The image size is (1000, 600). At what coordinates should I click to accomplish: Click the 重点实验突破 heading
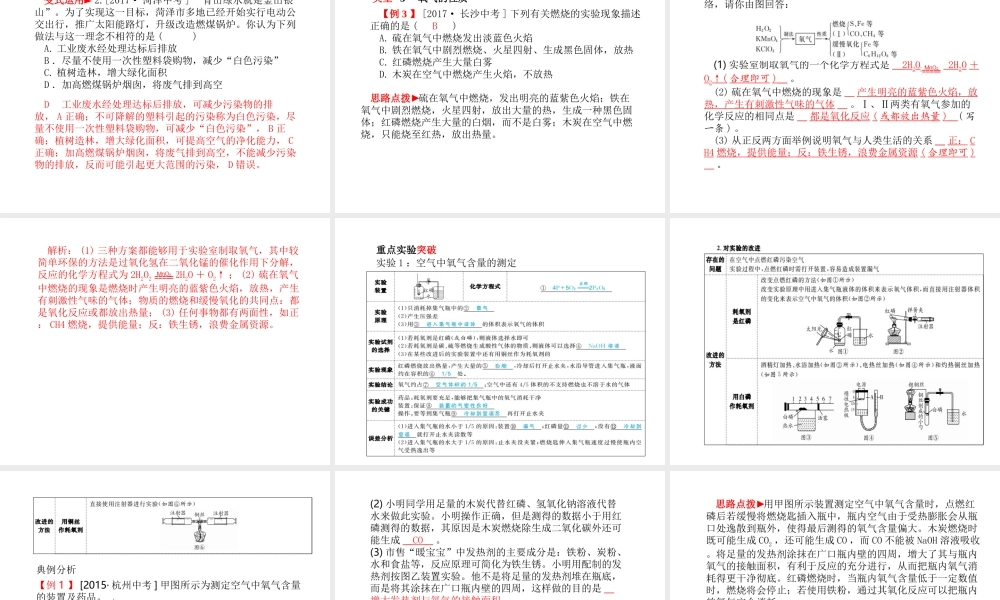[406, 250]
